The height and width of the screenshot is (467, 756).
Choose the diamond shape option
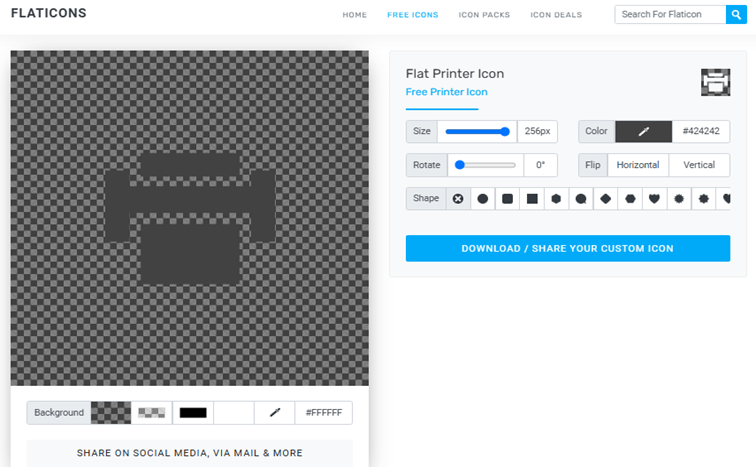click(605, 198)
